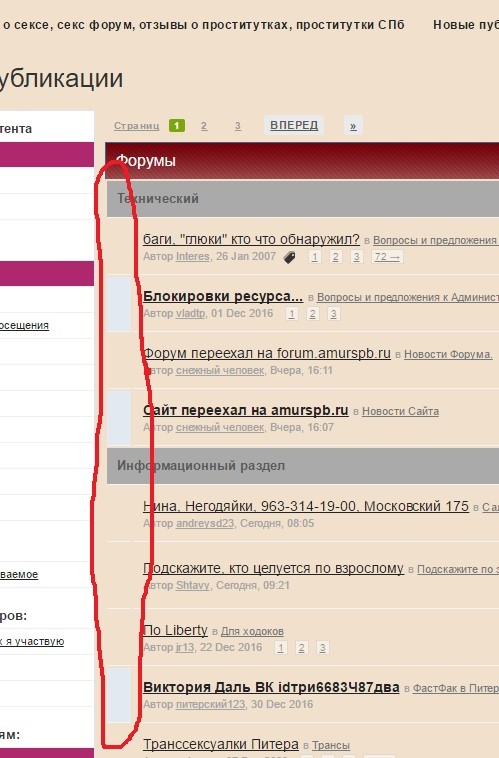The height and width of the screenshot is (758, 499).
Task: Open topic Транссексуалки Питера
Action: pyautogui.click(x=220, y=744)
